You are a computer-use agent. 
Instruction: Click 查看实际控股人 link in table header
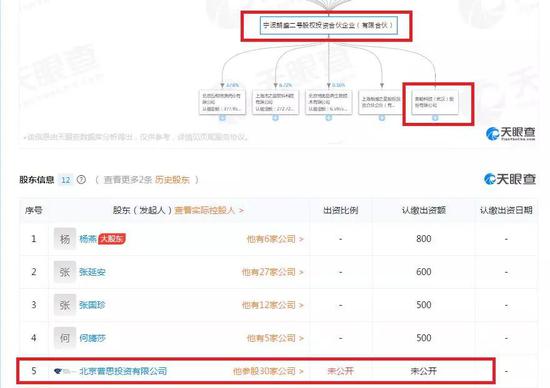(209, 210)
